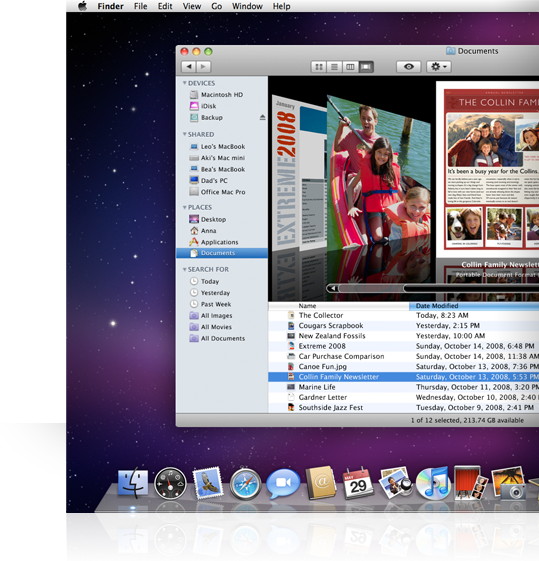The width and height of the screenshot is (539, 561).
Task: Open the Mail stamp icon in Dock
Action: (208, 483)
